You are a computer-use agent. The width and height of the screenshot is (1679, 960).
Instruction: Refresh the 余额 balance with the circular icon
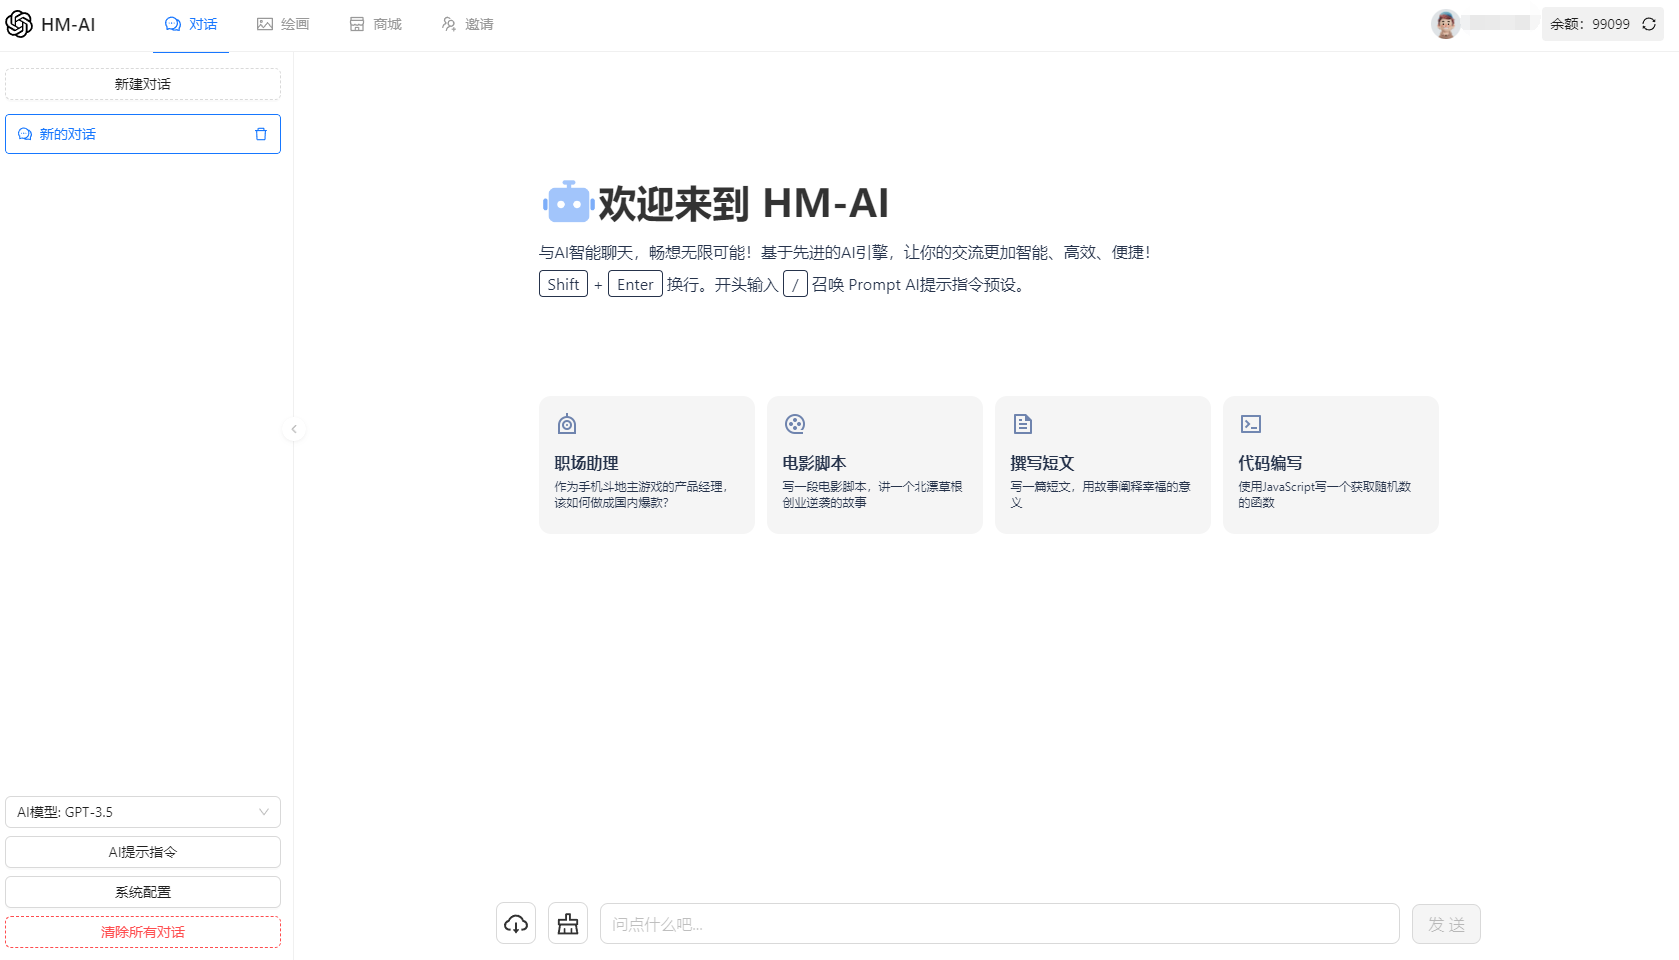click(x=1647, y=23)
